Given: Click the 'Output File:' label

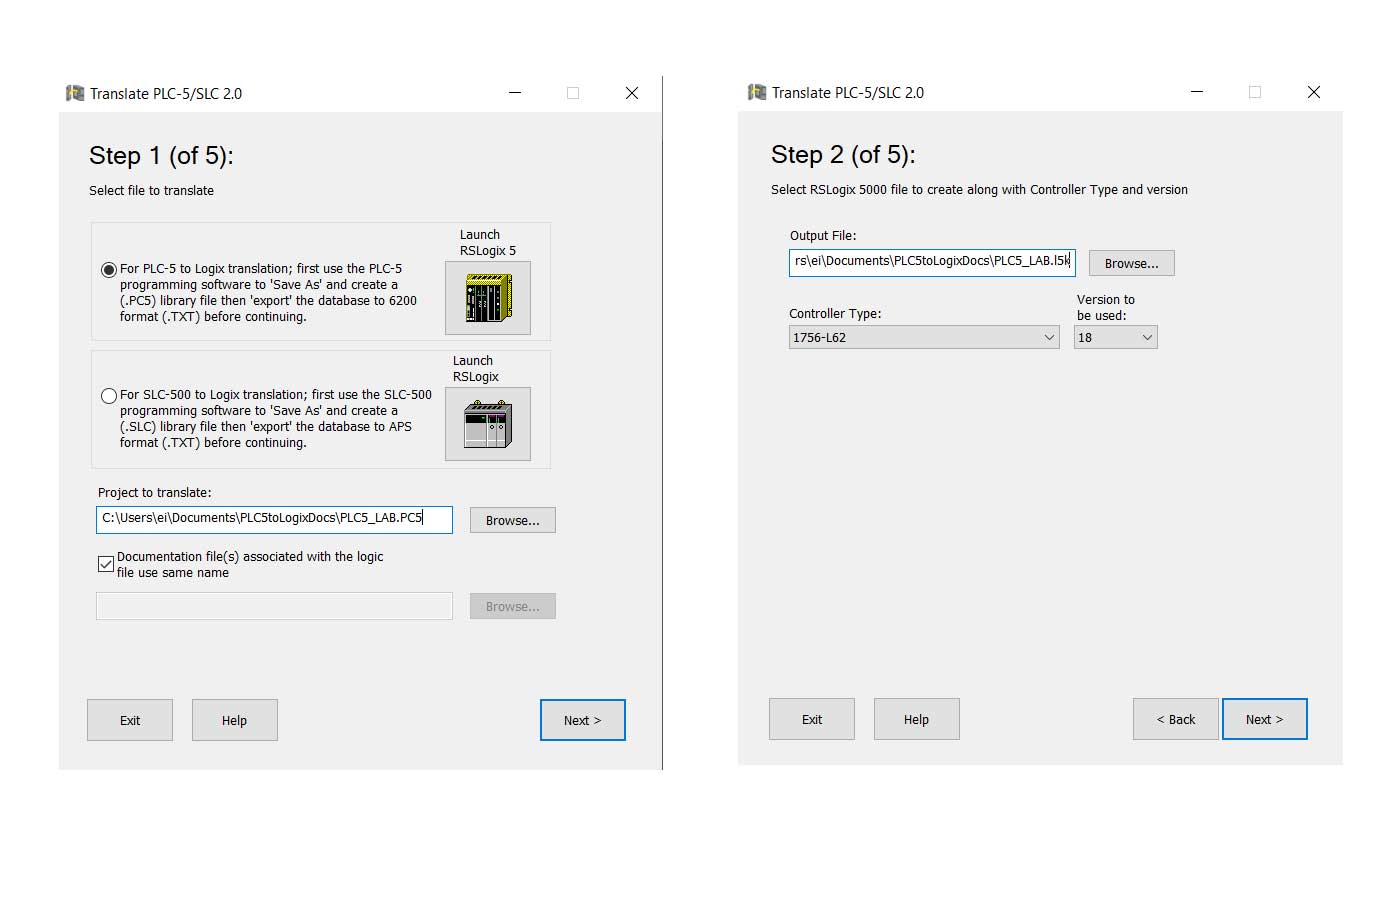Looking at the screenshot, I should click(823, 236).
